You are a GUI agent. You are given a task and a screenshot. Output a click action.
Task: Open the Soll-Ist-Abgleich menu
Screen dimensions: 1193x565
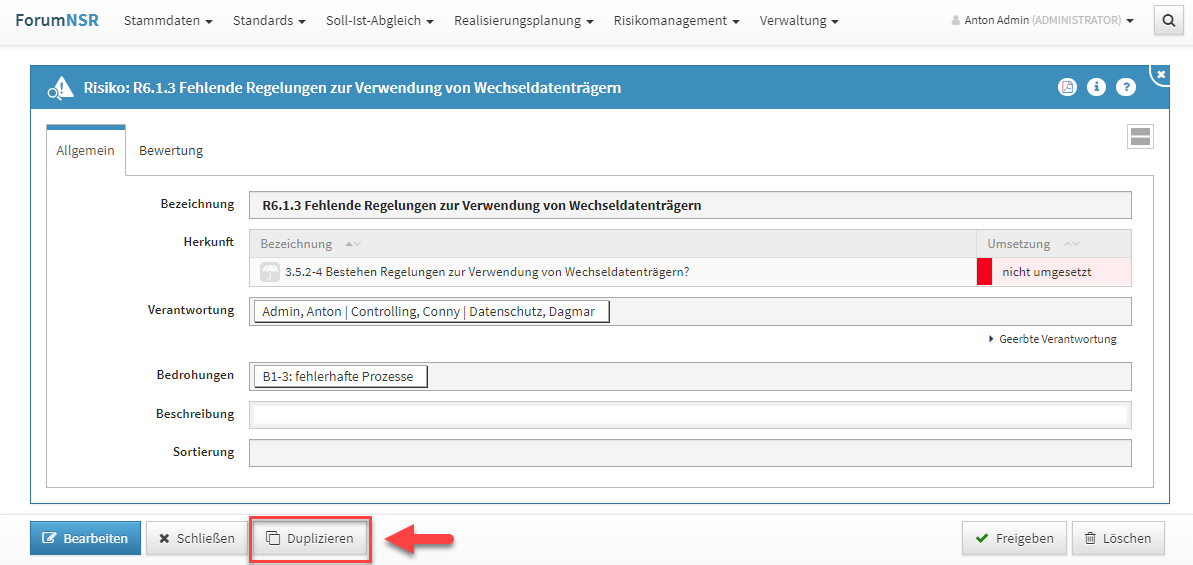pos(379,21)
